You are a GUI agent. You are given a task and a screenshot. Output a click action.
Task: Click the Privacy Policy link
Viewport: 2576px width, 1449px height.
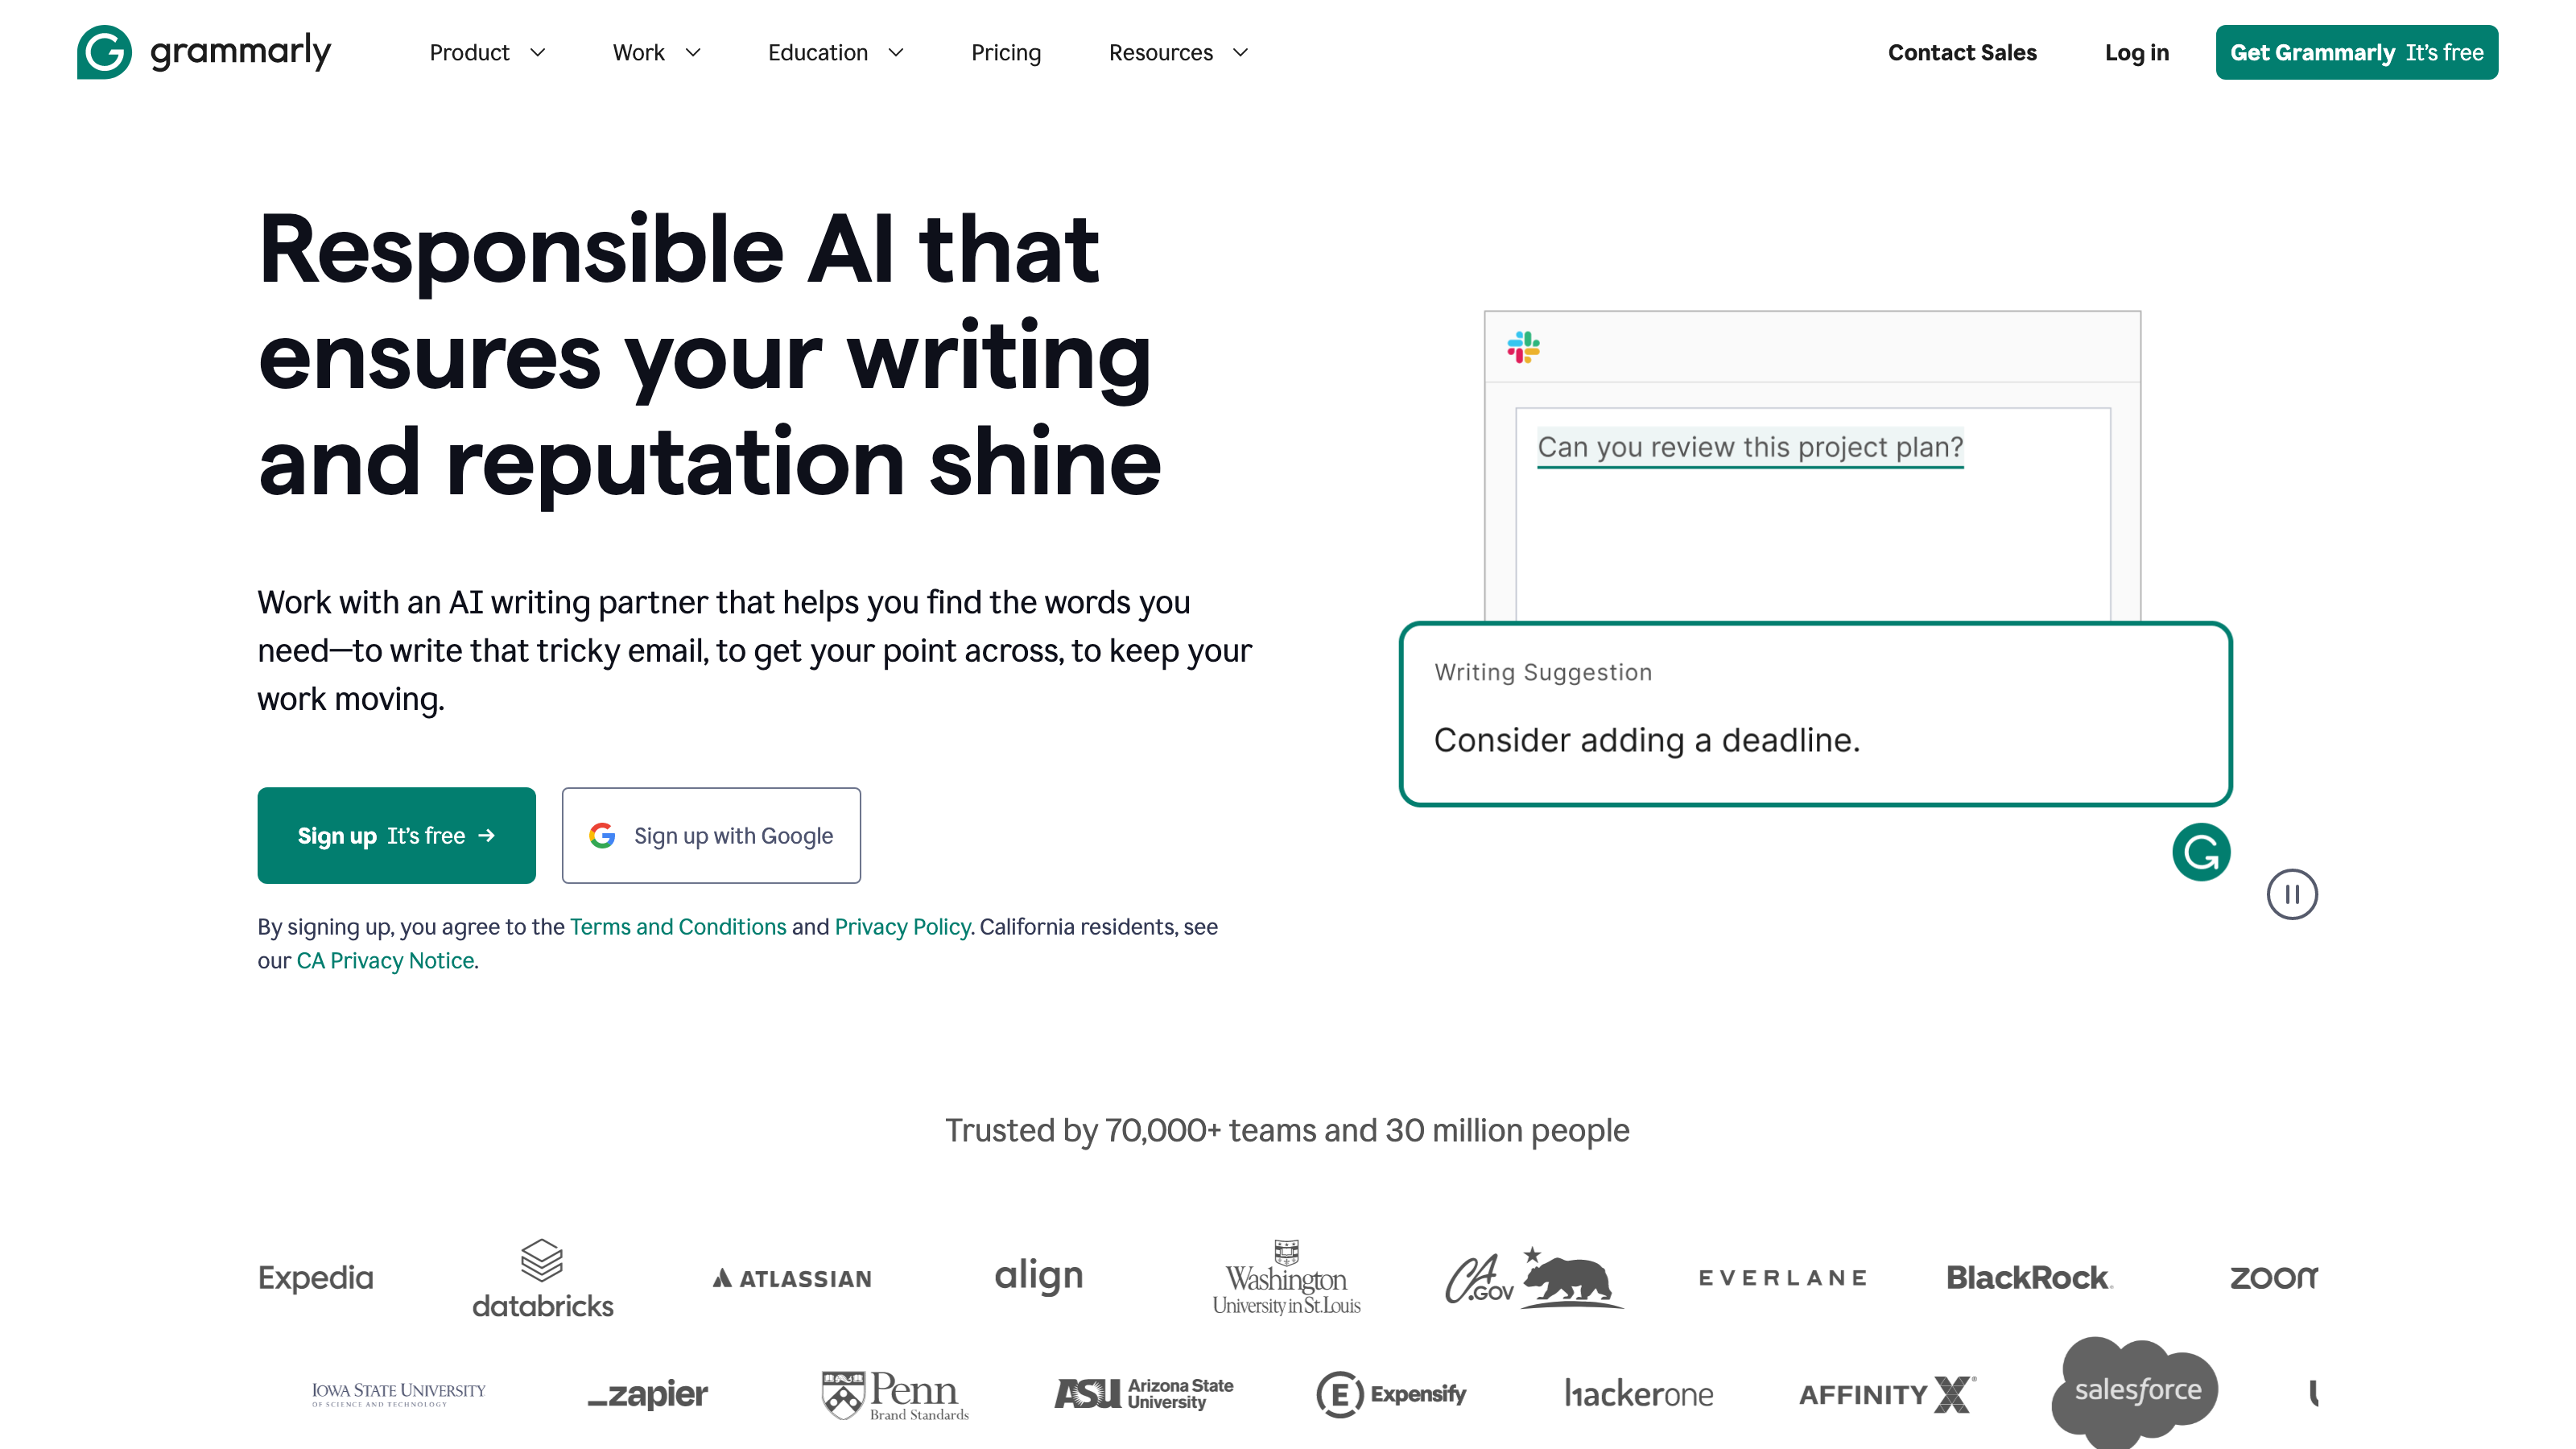tap(902, 925)
